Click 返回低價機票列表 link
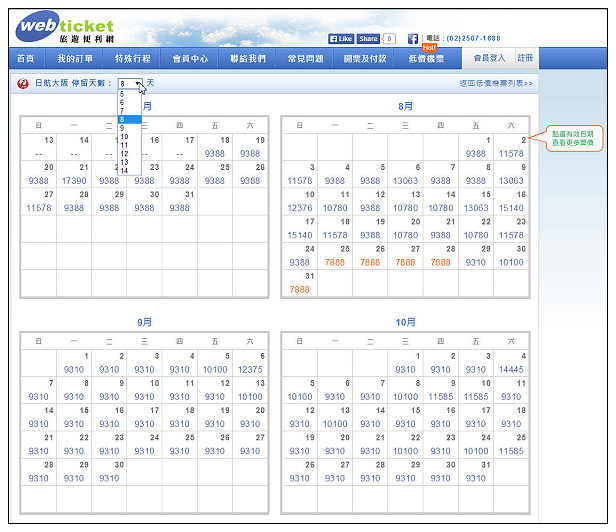The image size is (616, 532). [496, 84]
